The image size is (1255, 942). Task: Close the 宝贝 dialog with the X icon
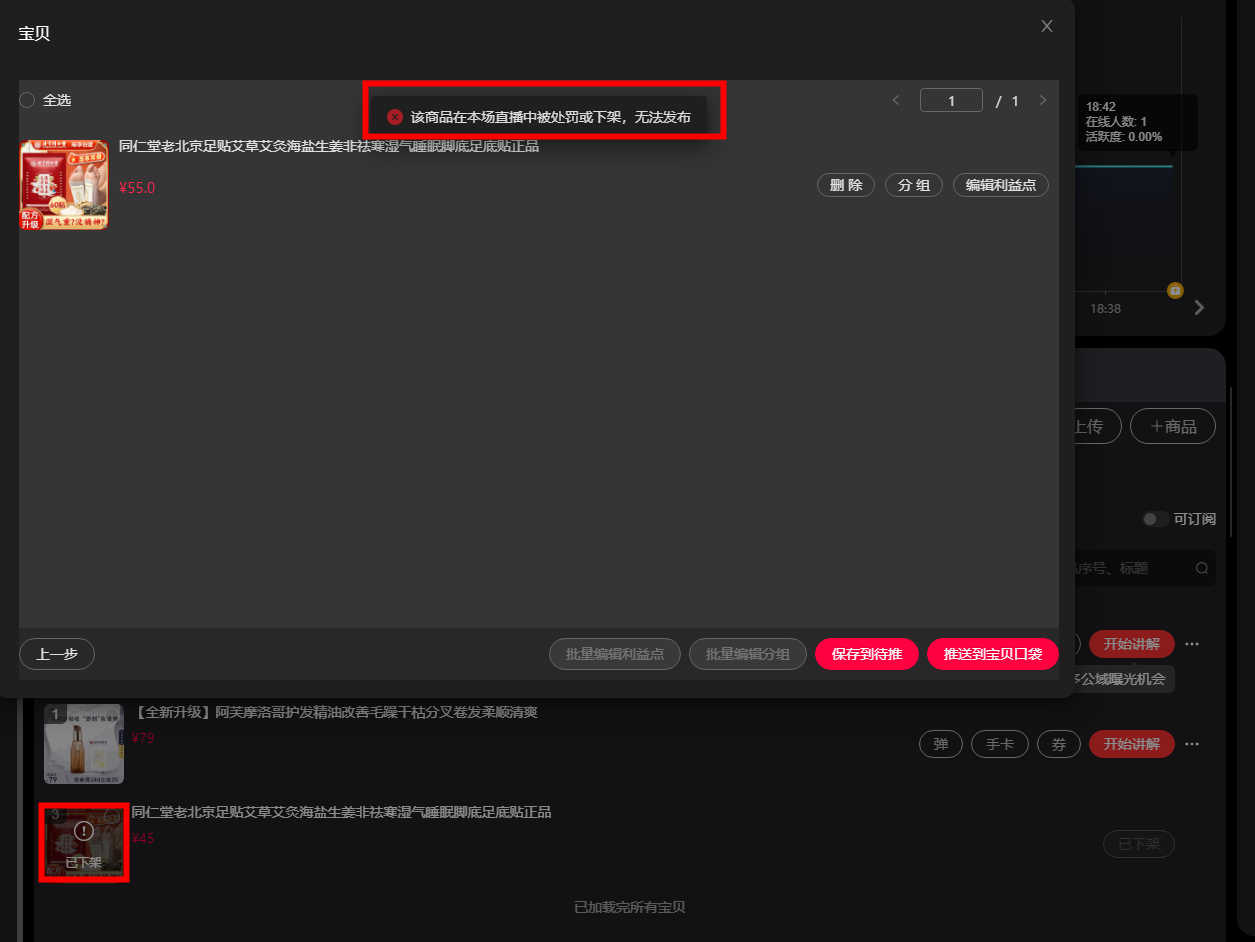pos(1047,26)
